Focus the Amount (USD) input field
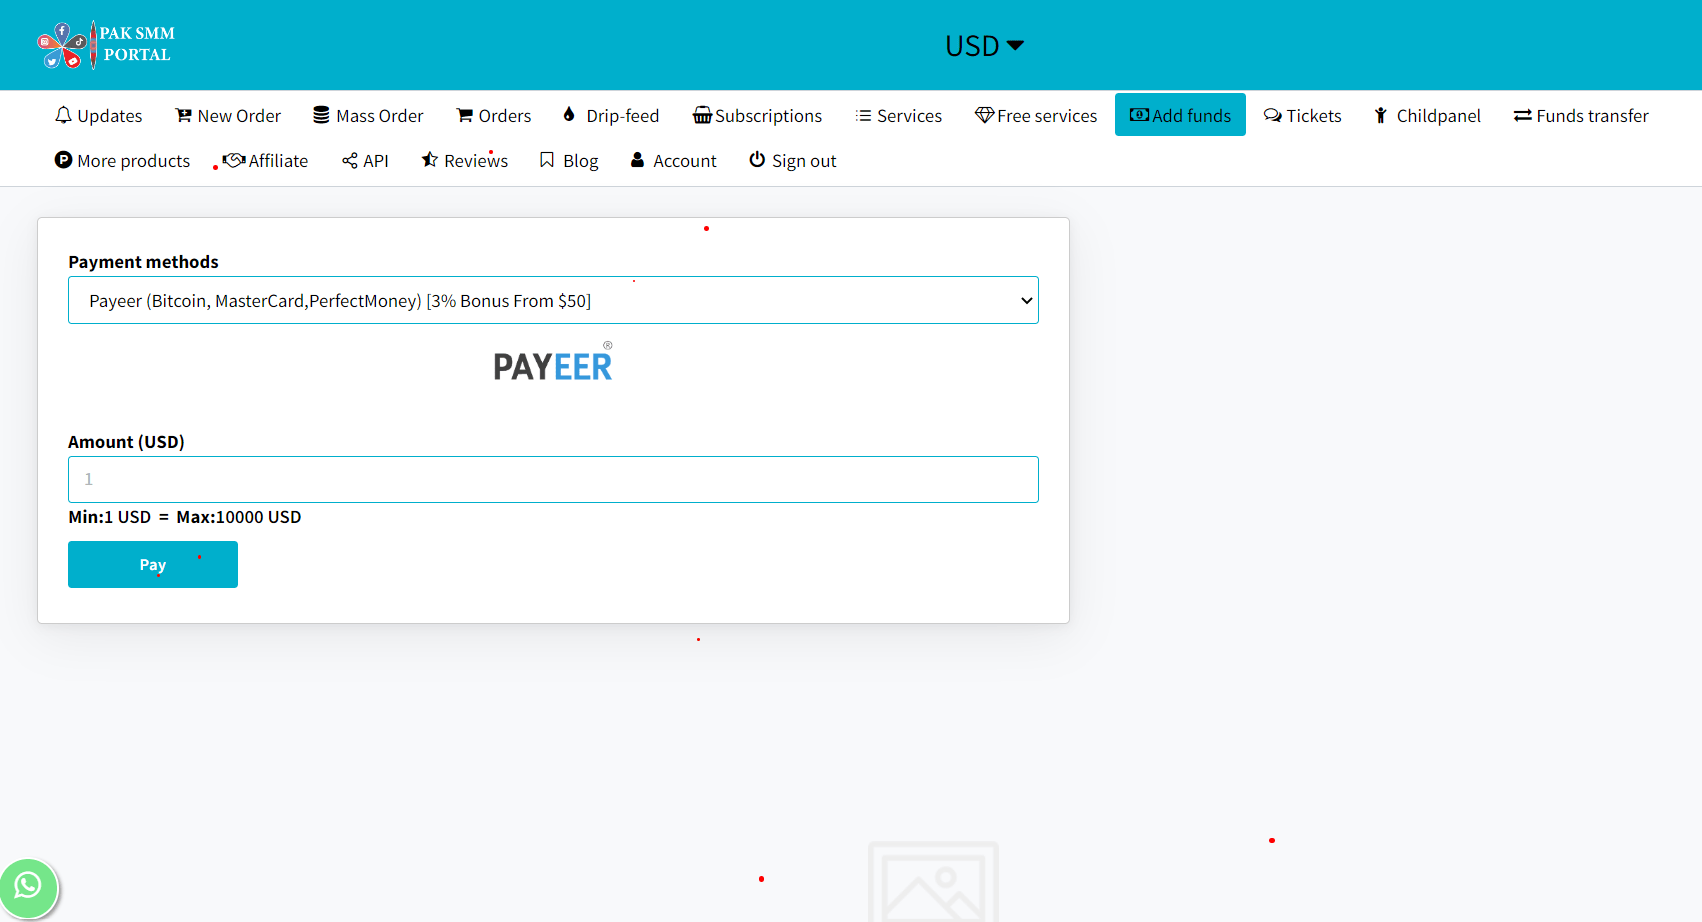This screenshot has width=1702, height=922. tap(553, 480)
